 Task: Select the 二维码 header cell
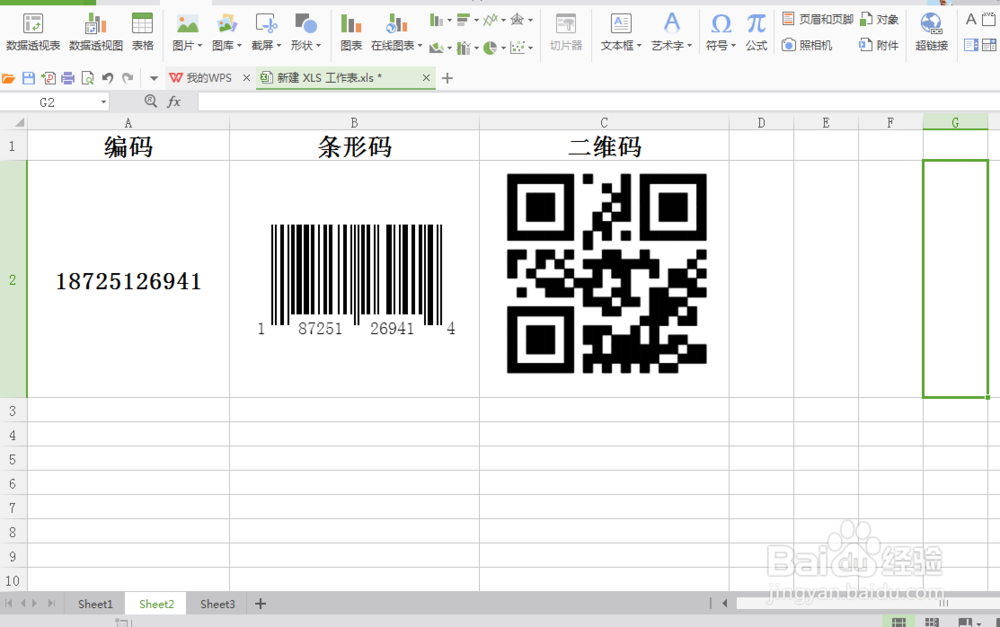pos(604,146)
